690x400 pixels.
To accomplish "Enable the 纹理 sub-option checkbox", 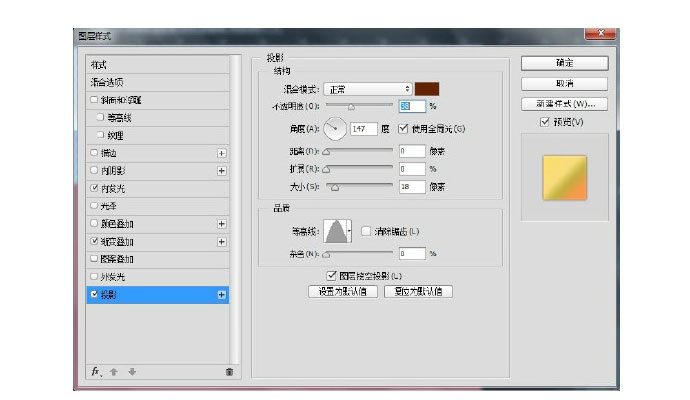I will [x=100, y=135].
